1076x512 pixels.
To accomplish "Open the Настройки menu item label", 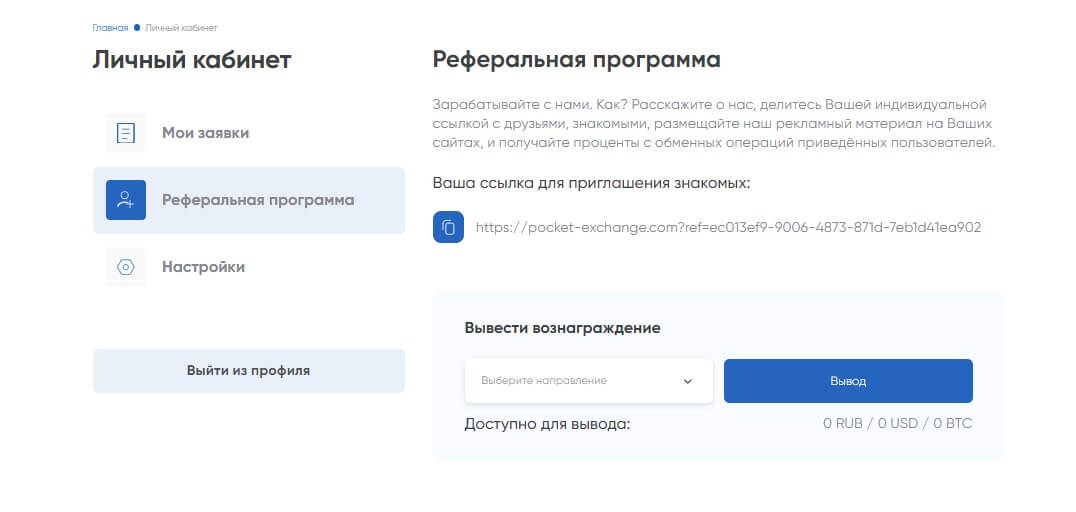I will coord(203,267).
